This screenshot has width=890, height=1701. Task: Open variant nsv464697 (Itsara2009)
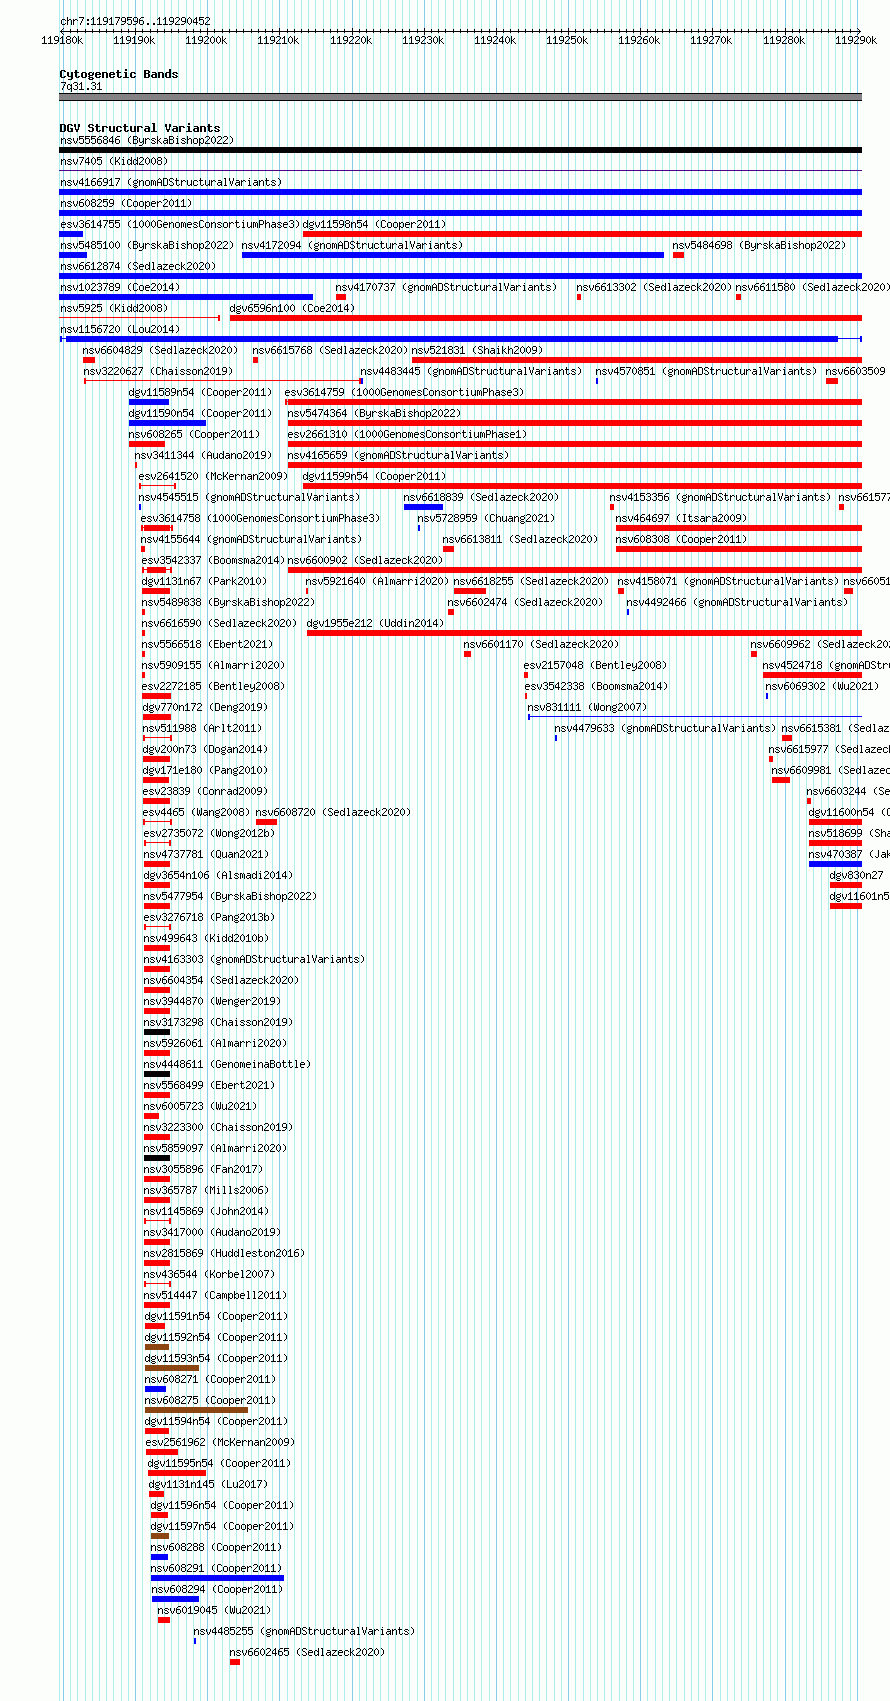682,518
